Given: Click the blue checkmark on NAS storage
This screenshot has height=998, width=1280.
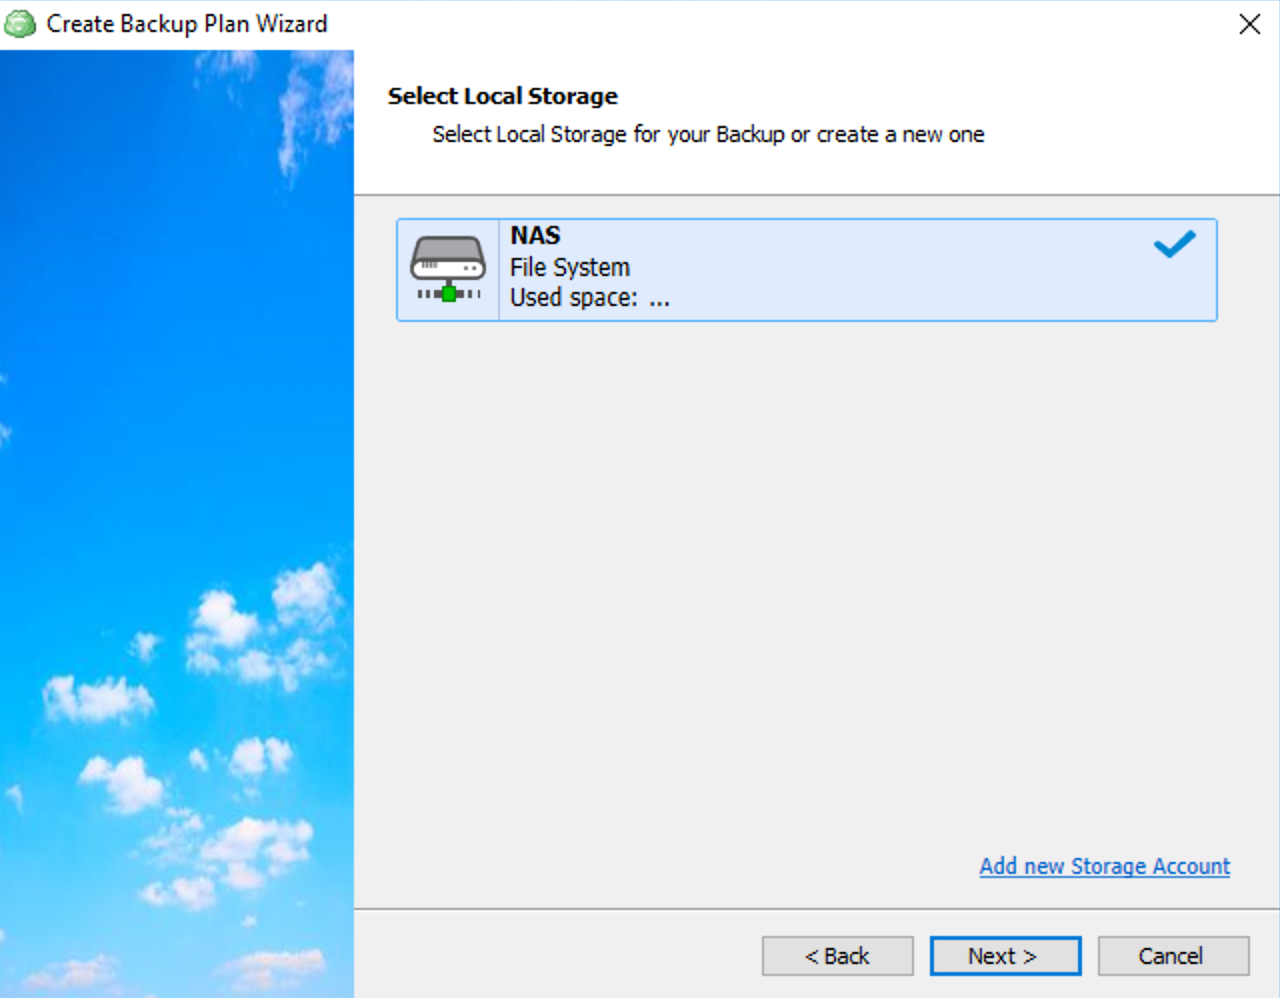Looking at the screenshot, I should pos(1174,244).
